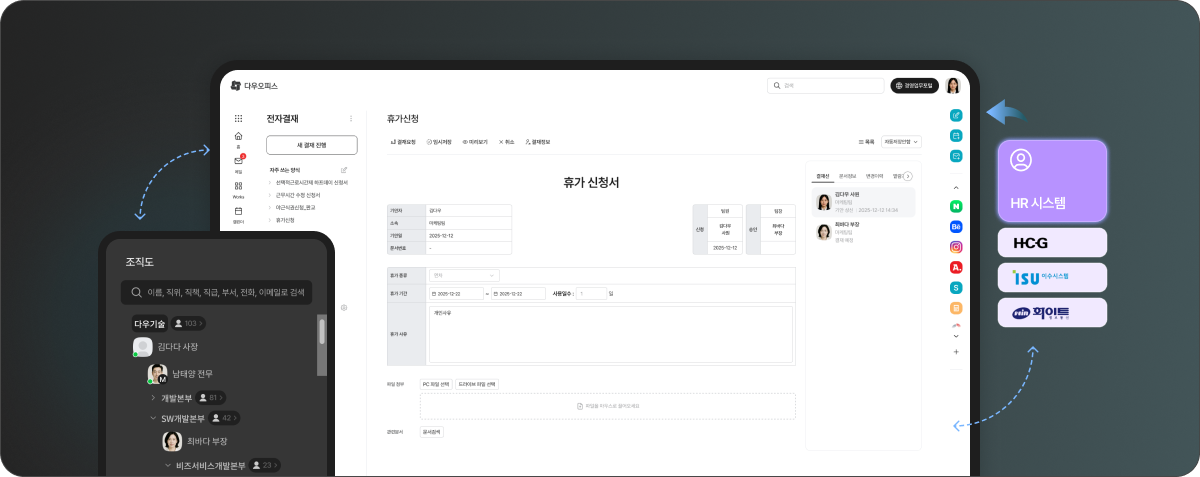Open the orange calculator shortcut icon

[956, 307]
